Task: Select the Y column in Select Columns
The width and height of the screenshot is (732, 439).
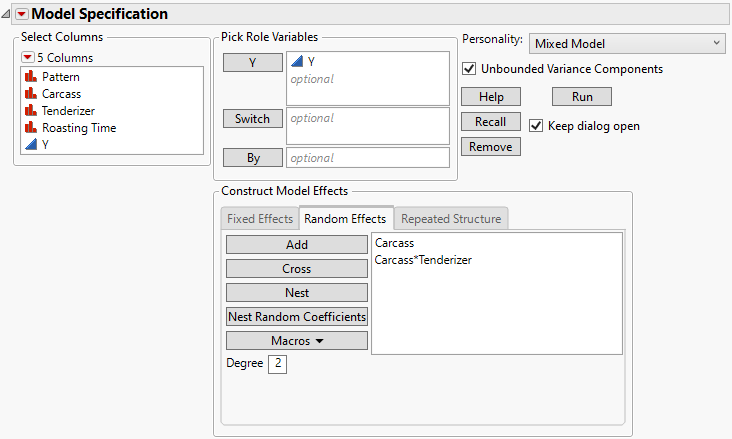Action: pos(45,145)
